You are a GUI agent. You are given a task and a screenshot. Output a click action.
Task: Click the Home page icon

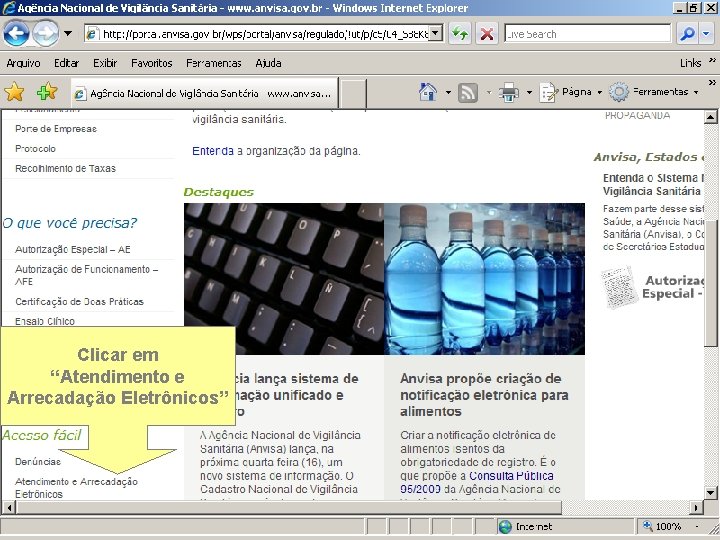[x=428, y=92]
